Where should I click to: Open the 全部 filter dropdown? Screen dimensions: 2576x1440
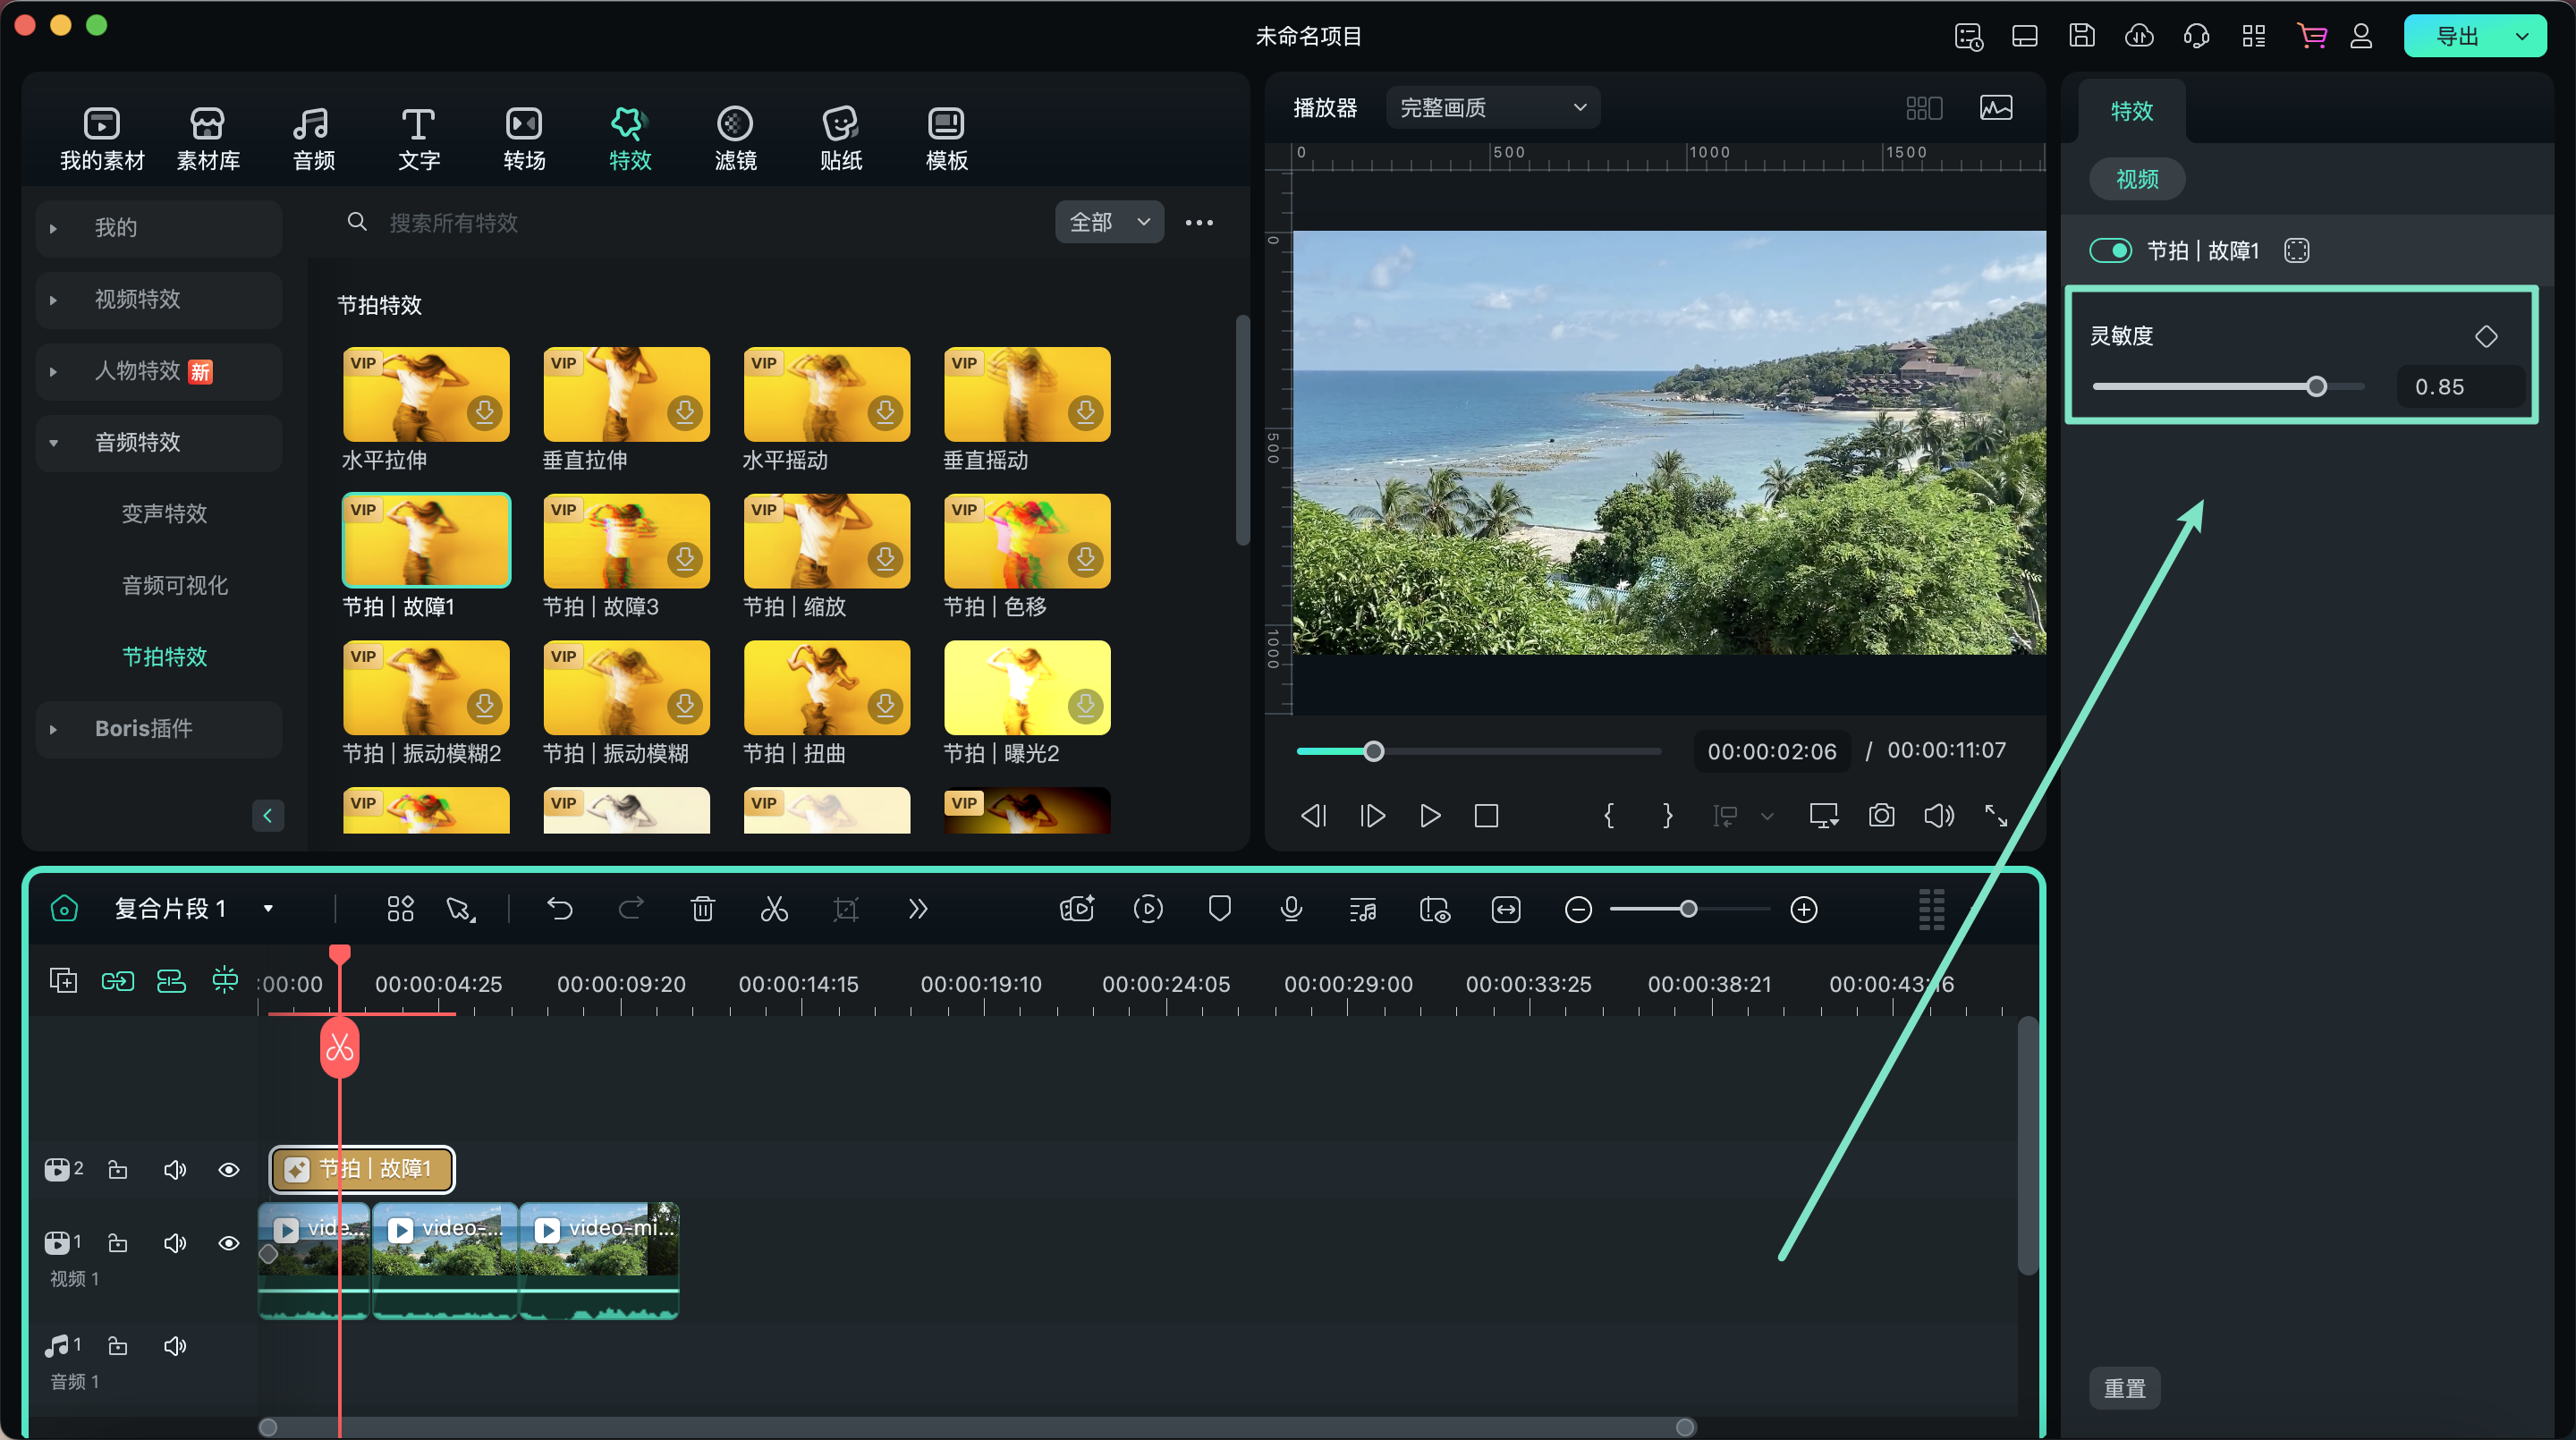coord(1109,222)
